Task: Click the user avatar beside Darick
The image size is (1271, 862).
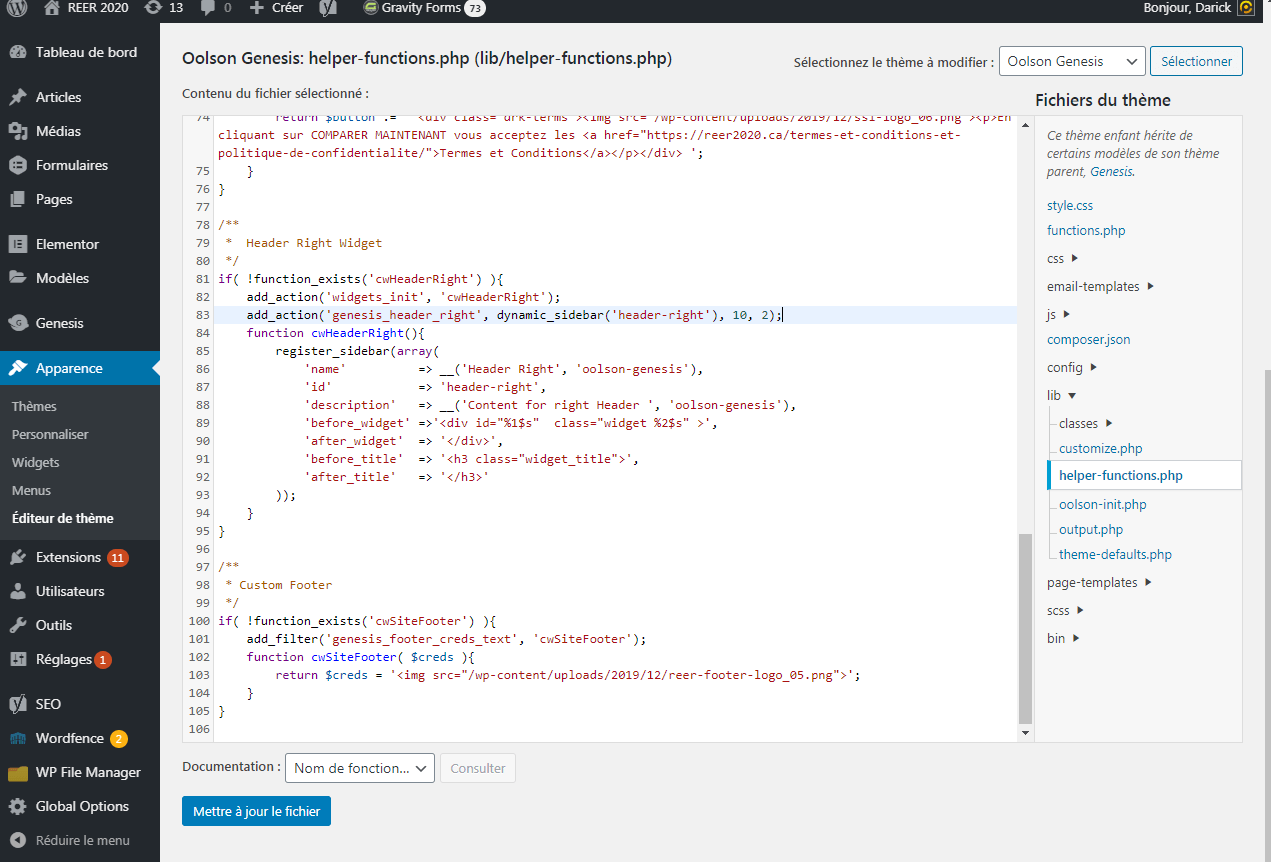Action: (1246, 8)
